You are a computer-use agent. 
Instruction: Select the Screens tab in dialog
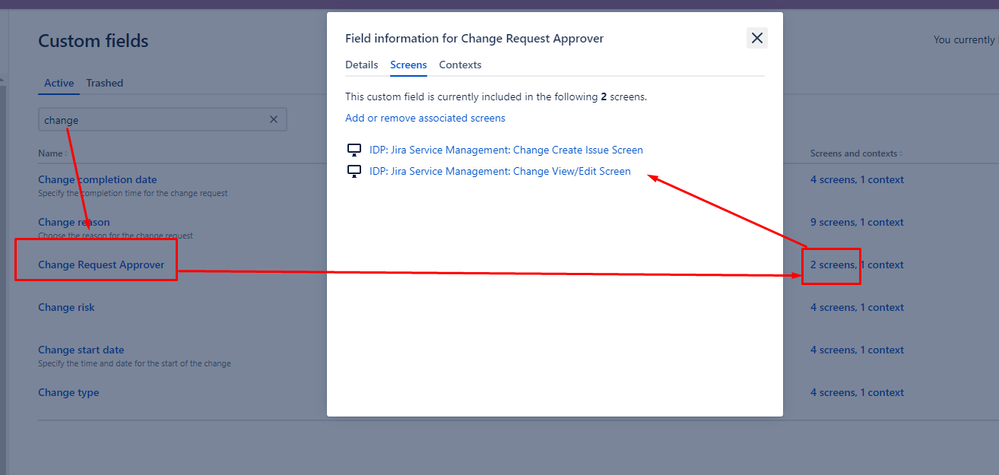coord(408,65)
